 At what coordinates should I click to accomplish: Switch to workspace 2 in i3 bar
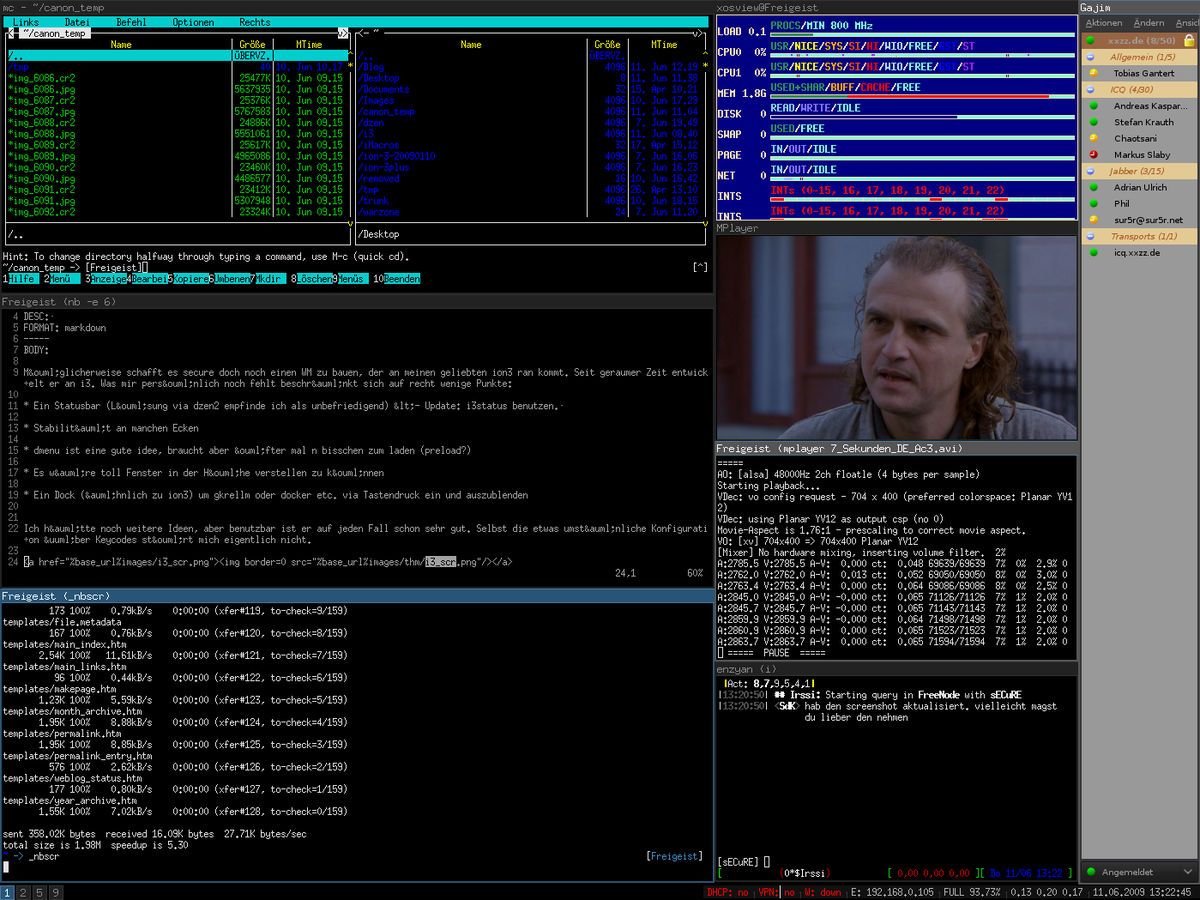[24, 892]
